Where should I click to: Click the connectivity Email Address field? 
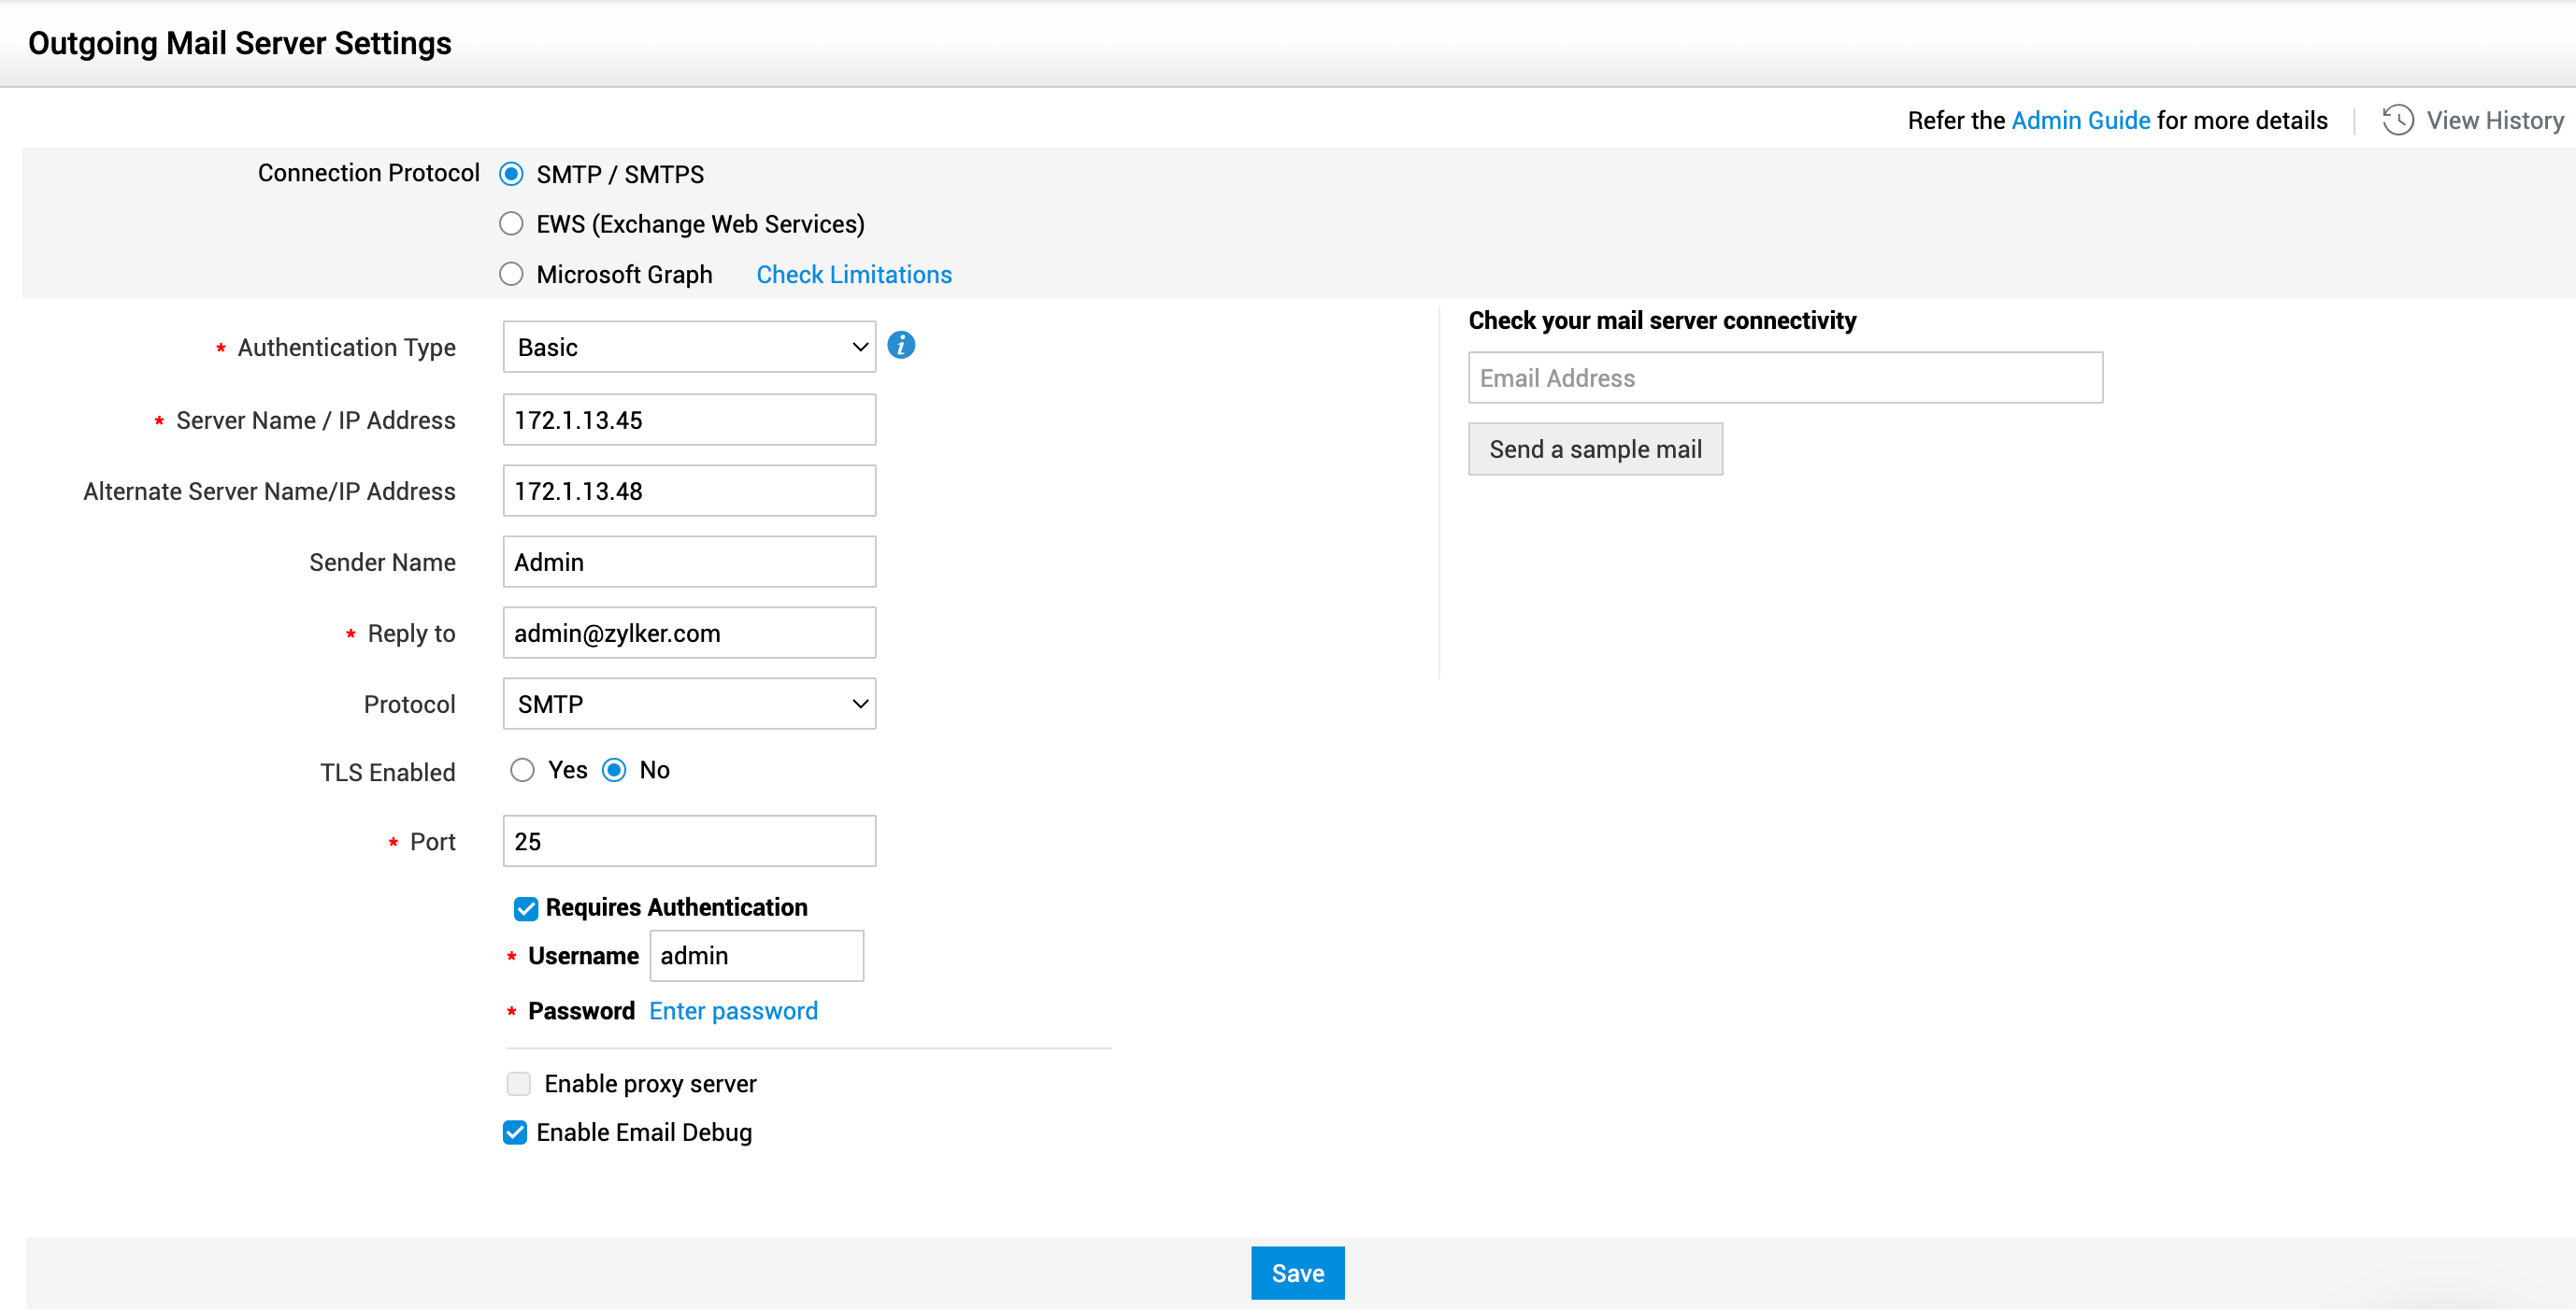point(1785,378)
